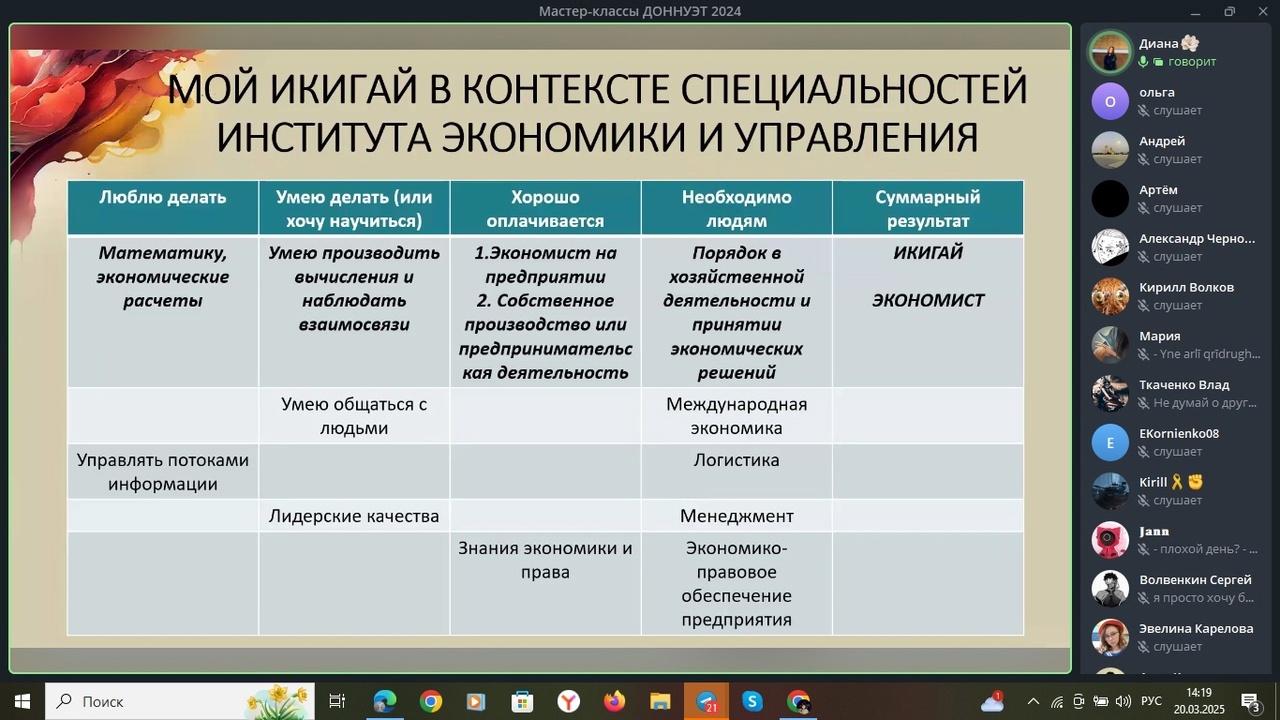Screen dimensions: 1280x720
Task: Open weather cloud tray icon
Action: coord(993,701)
